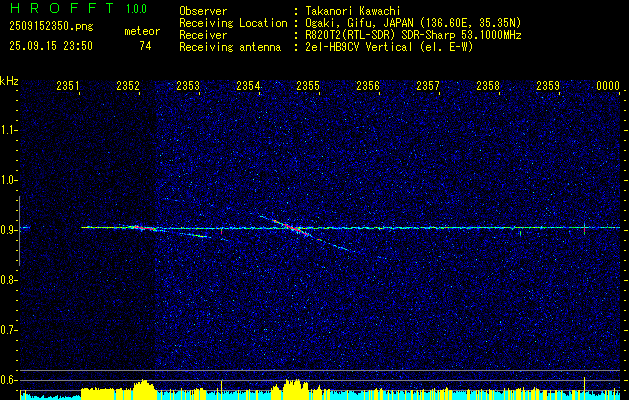Click the 0.8 kHz axis label

[8, 280]
